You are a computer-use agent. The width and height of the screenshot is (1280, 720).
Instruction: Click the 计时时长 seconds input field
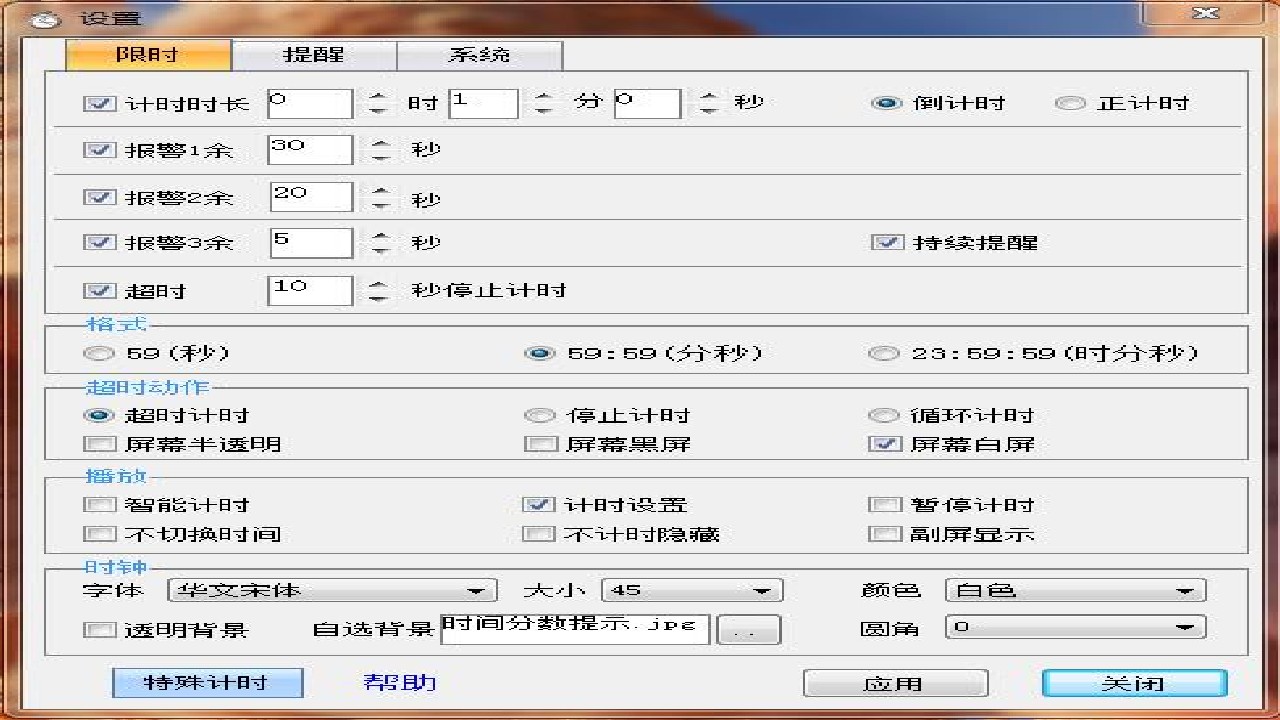coord(647,103)
